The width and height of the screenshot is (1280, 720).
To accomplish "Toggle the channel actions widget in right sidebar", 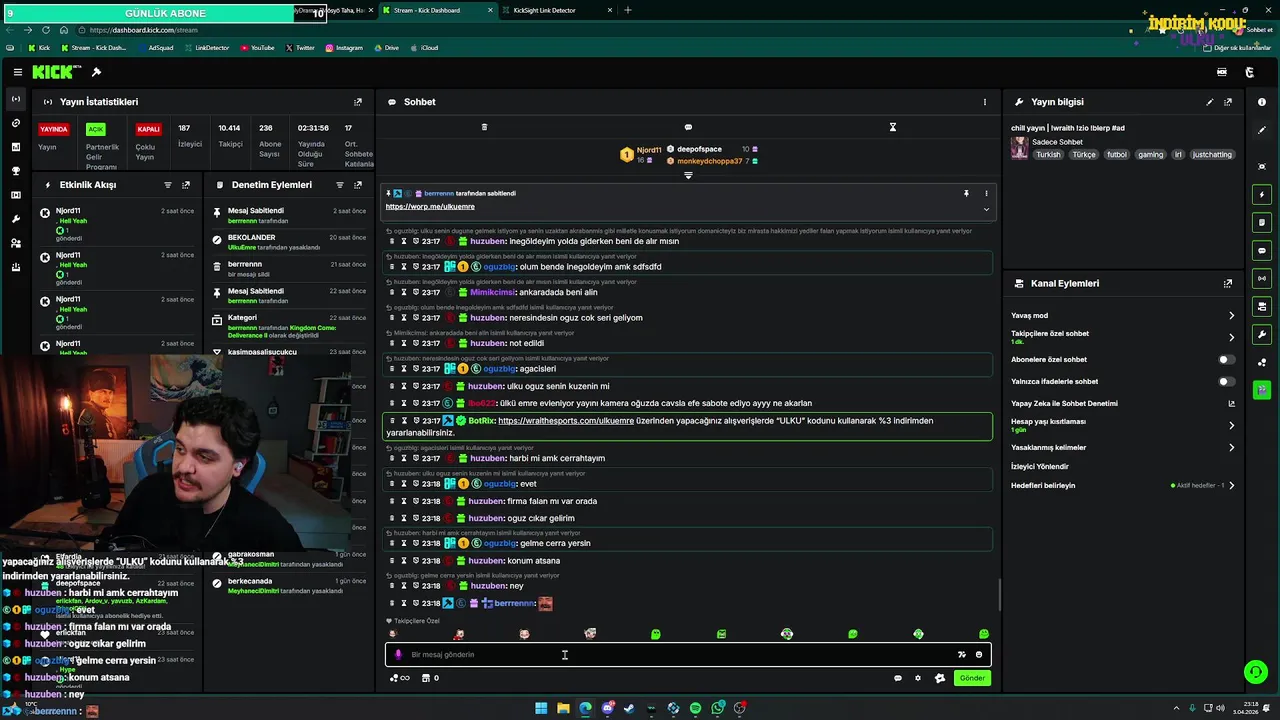I will tap(1262, 306).
